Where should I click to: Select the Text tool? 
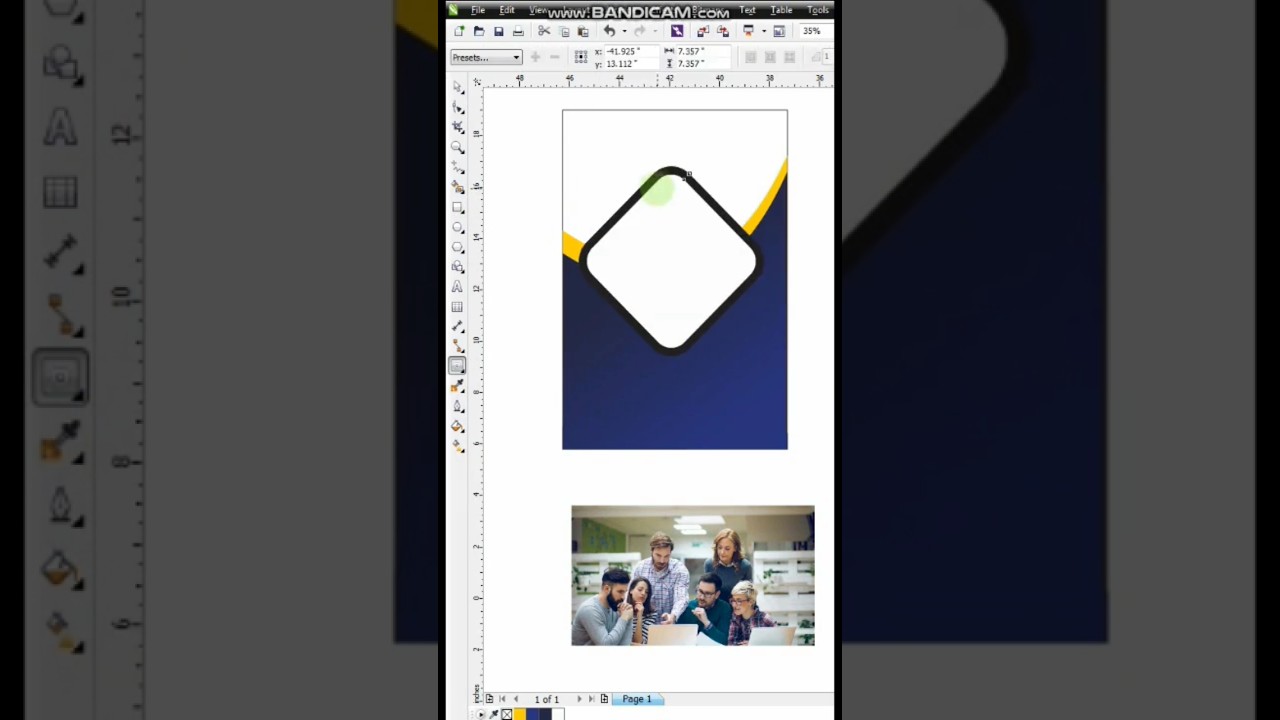pos(458,287)
